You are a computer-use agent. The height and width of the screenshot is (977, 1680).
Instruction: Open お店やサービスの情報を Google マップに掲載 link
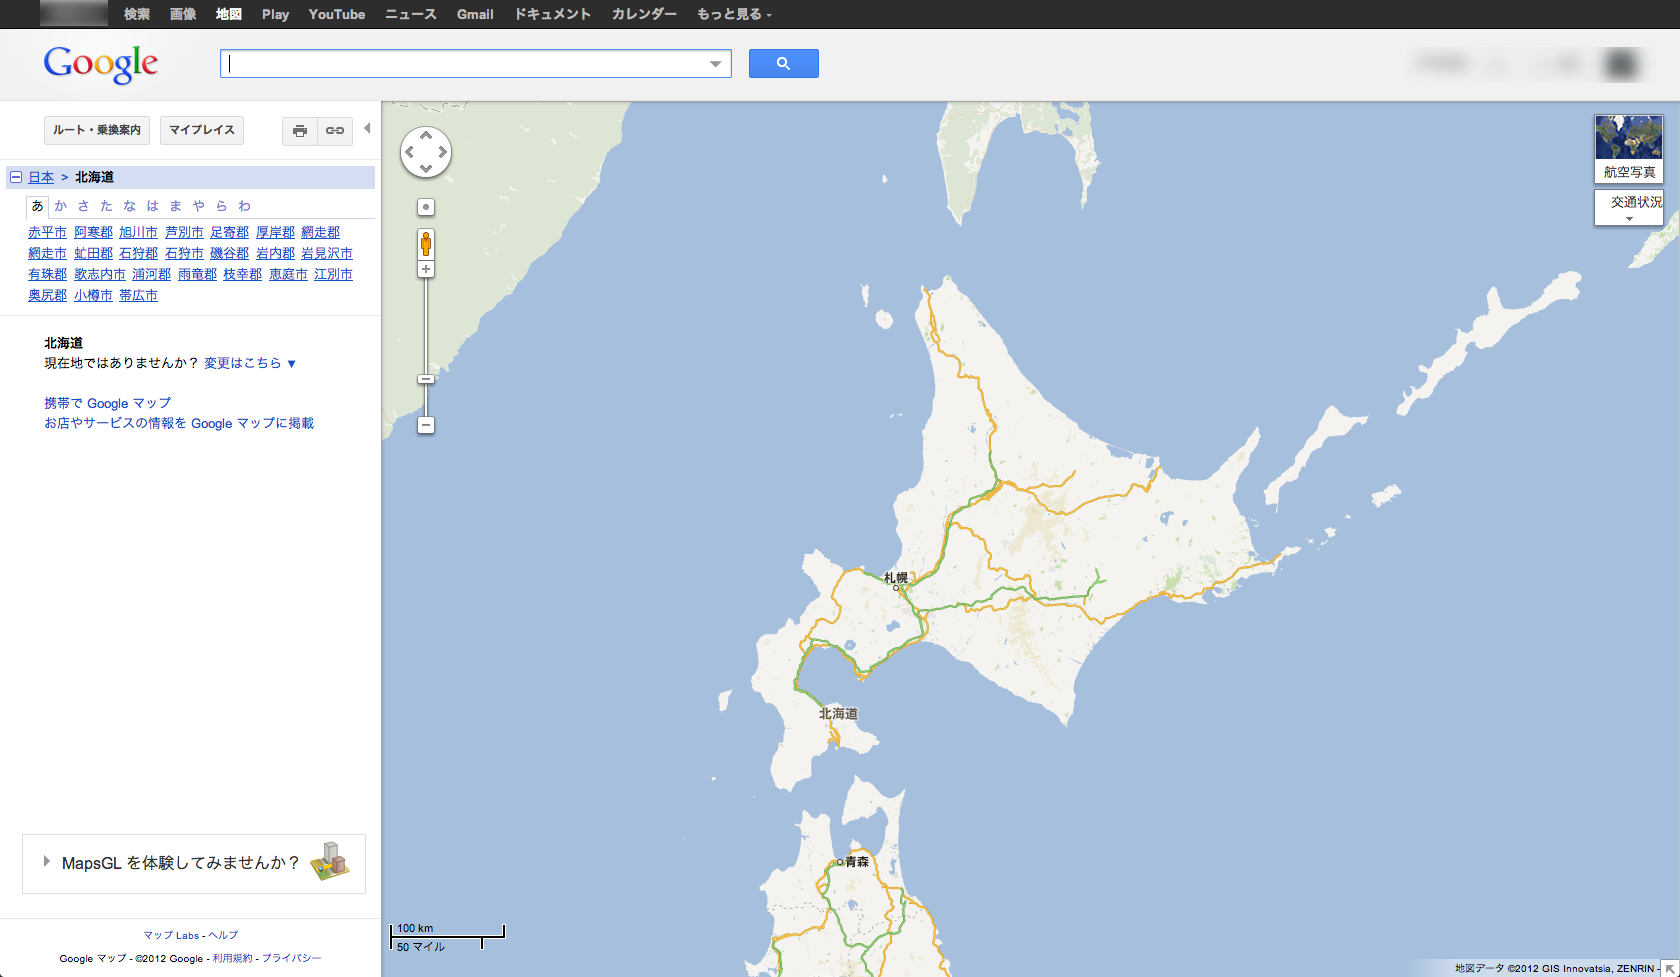(x=179, y=423)
